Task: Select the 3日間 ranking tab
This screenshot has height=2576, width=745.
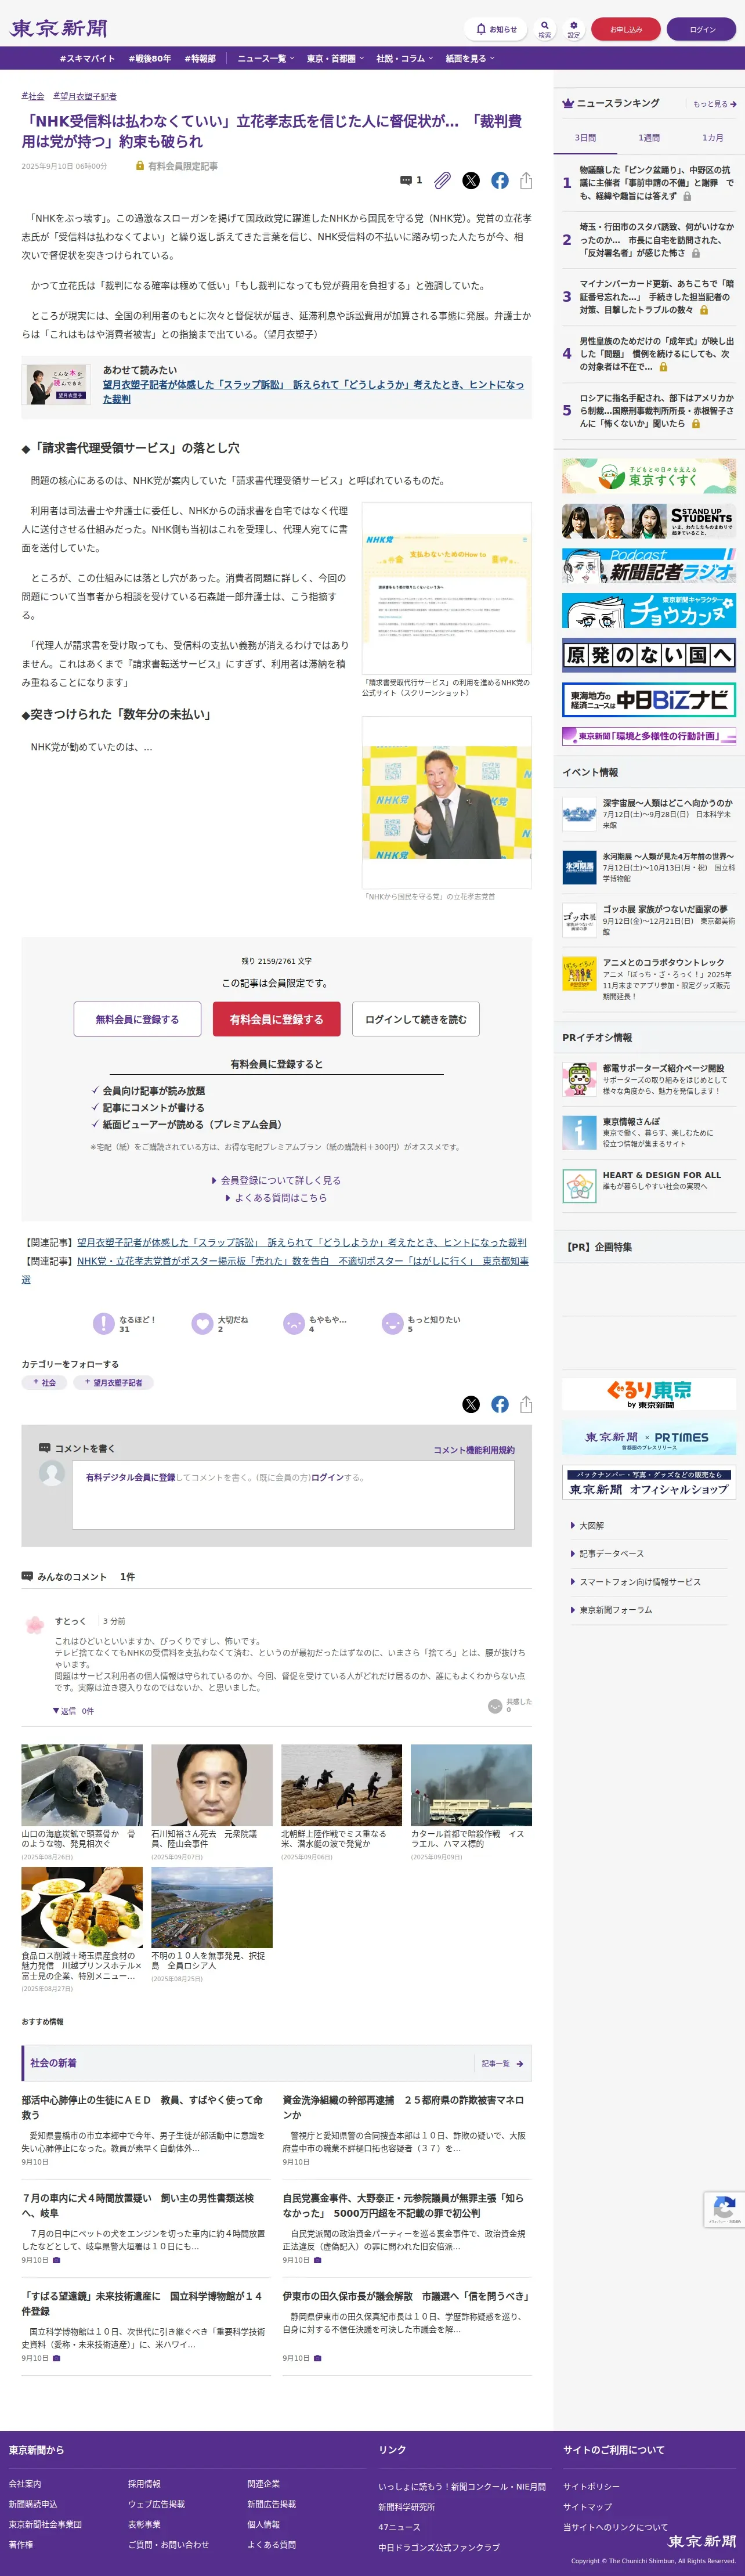Action: coord(585,138)
